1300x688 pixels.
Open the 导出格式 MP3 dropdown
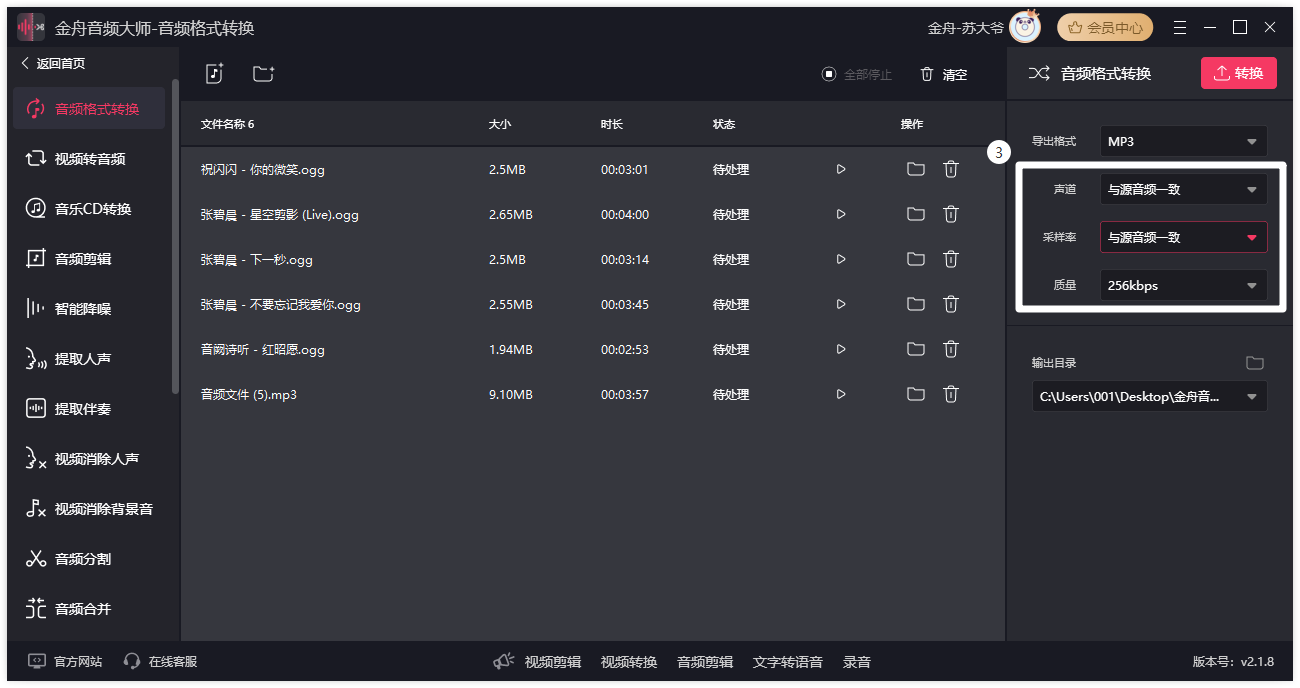(x=1183, y=140)
